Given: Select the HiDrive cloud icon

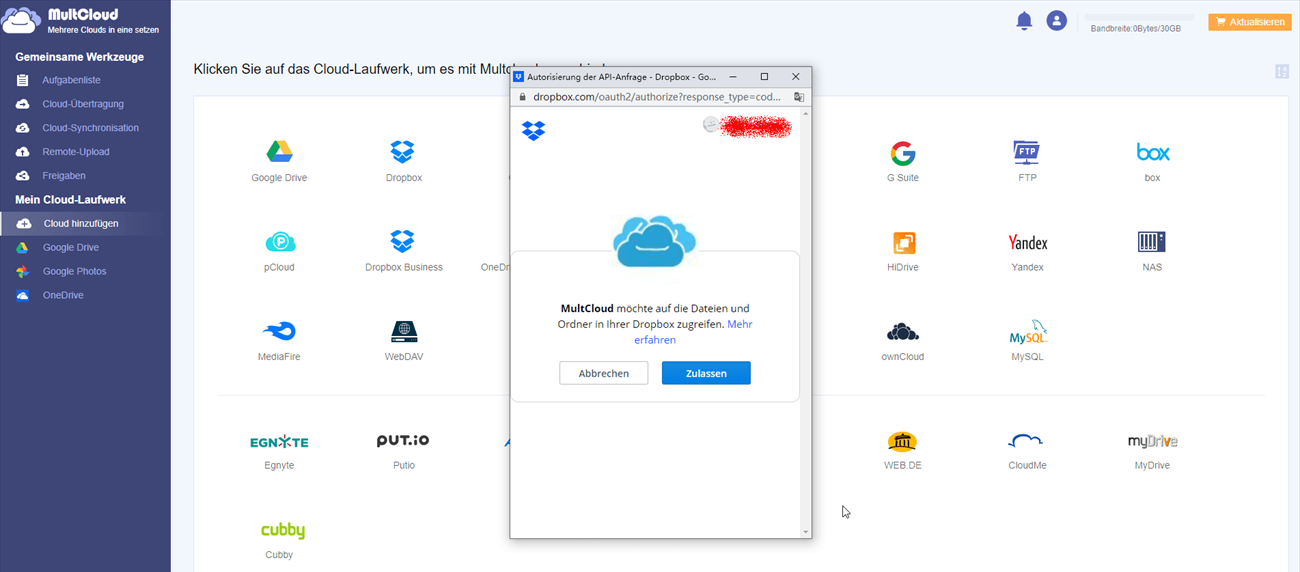Looking at the screenshot, I should point(902,243).
